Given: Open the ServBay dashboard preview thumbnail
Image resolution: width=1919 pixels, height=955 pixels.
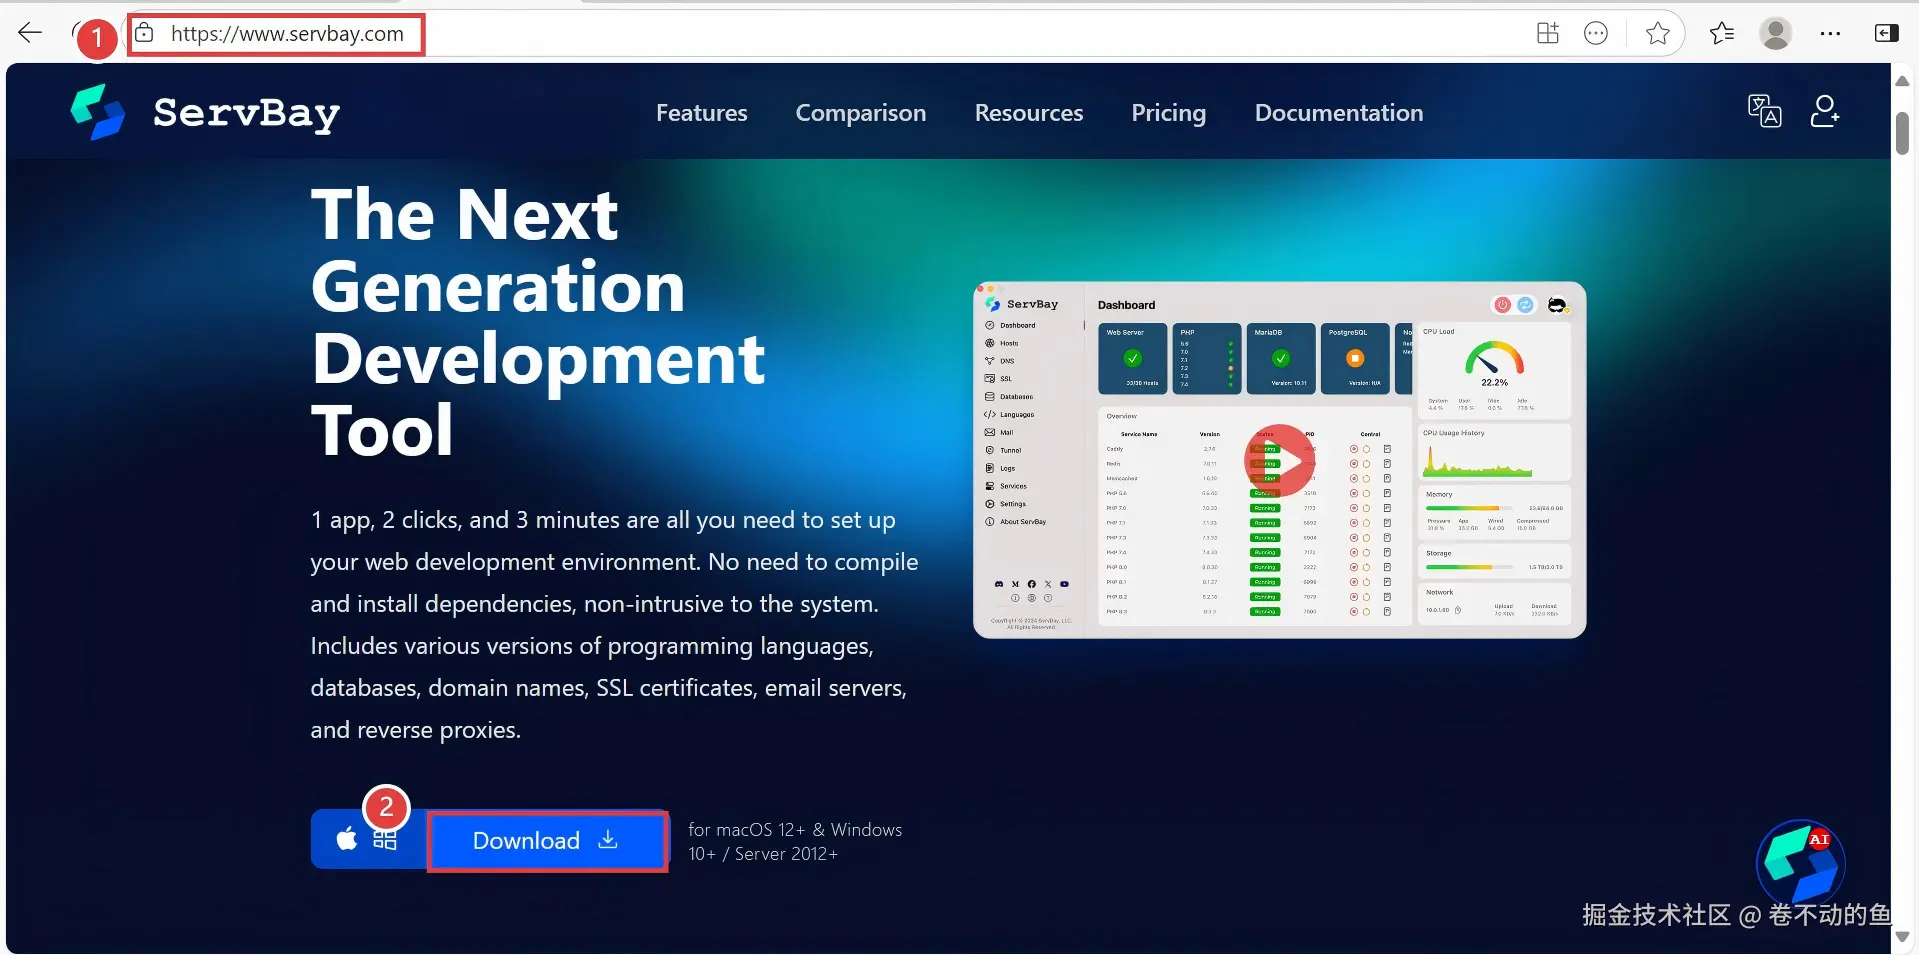Looking at the screenshot, I should pyautogui.click(x=1279, y=460).
